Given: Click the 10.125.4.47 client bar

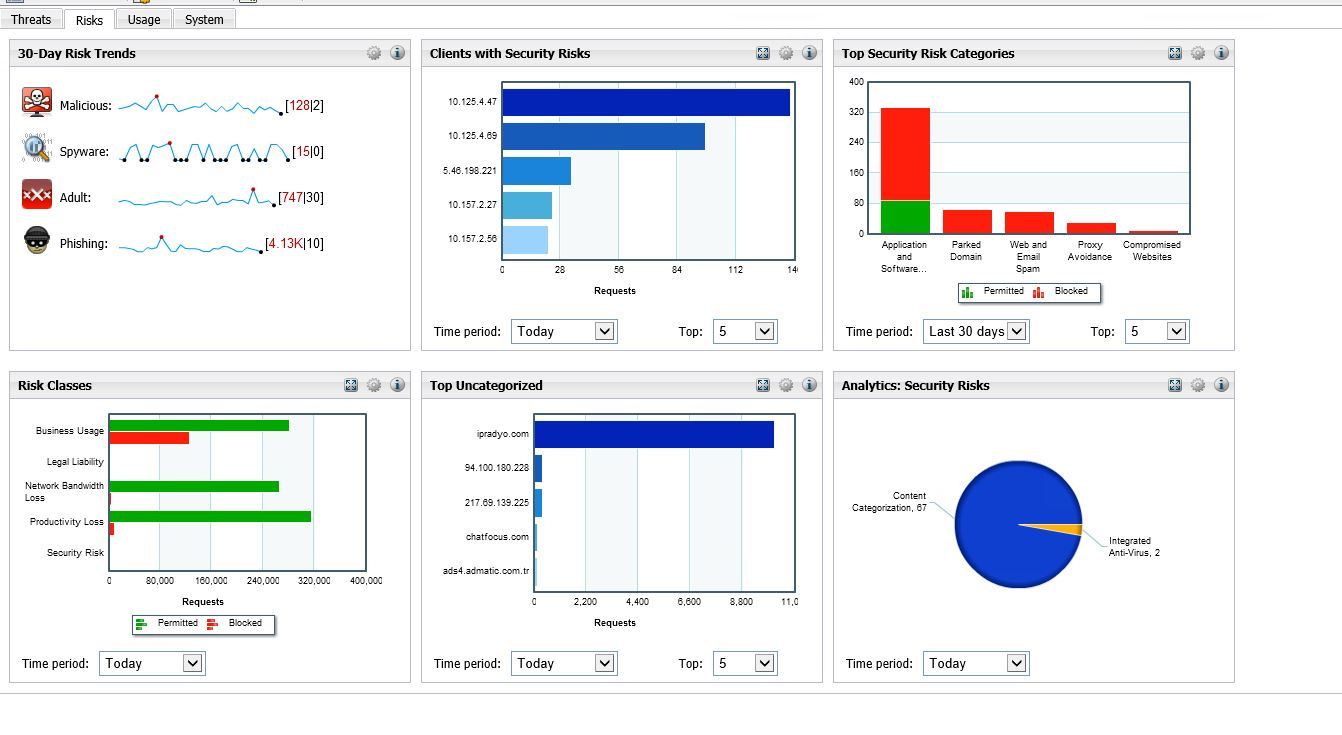Looking at the screenshot, I should (646, 102).
